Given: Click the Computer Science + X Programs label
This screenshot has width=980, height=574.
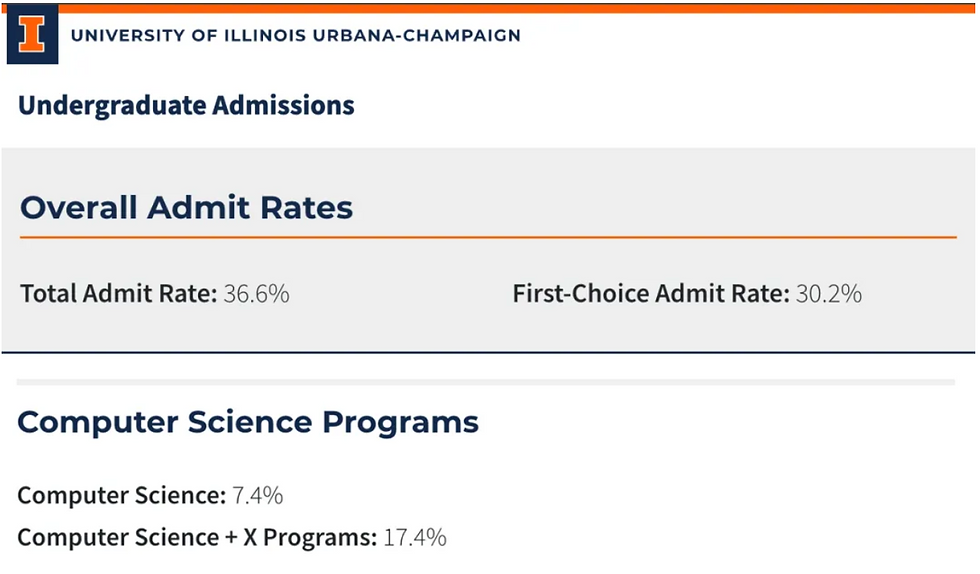Looking at the screenshot, I should point(198,537).
